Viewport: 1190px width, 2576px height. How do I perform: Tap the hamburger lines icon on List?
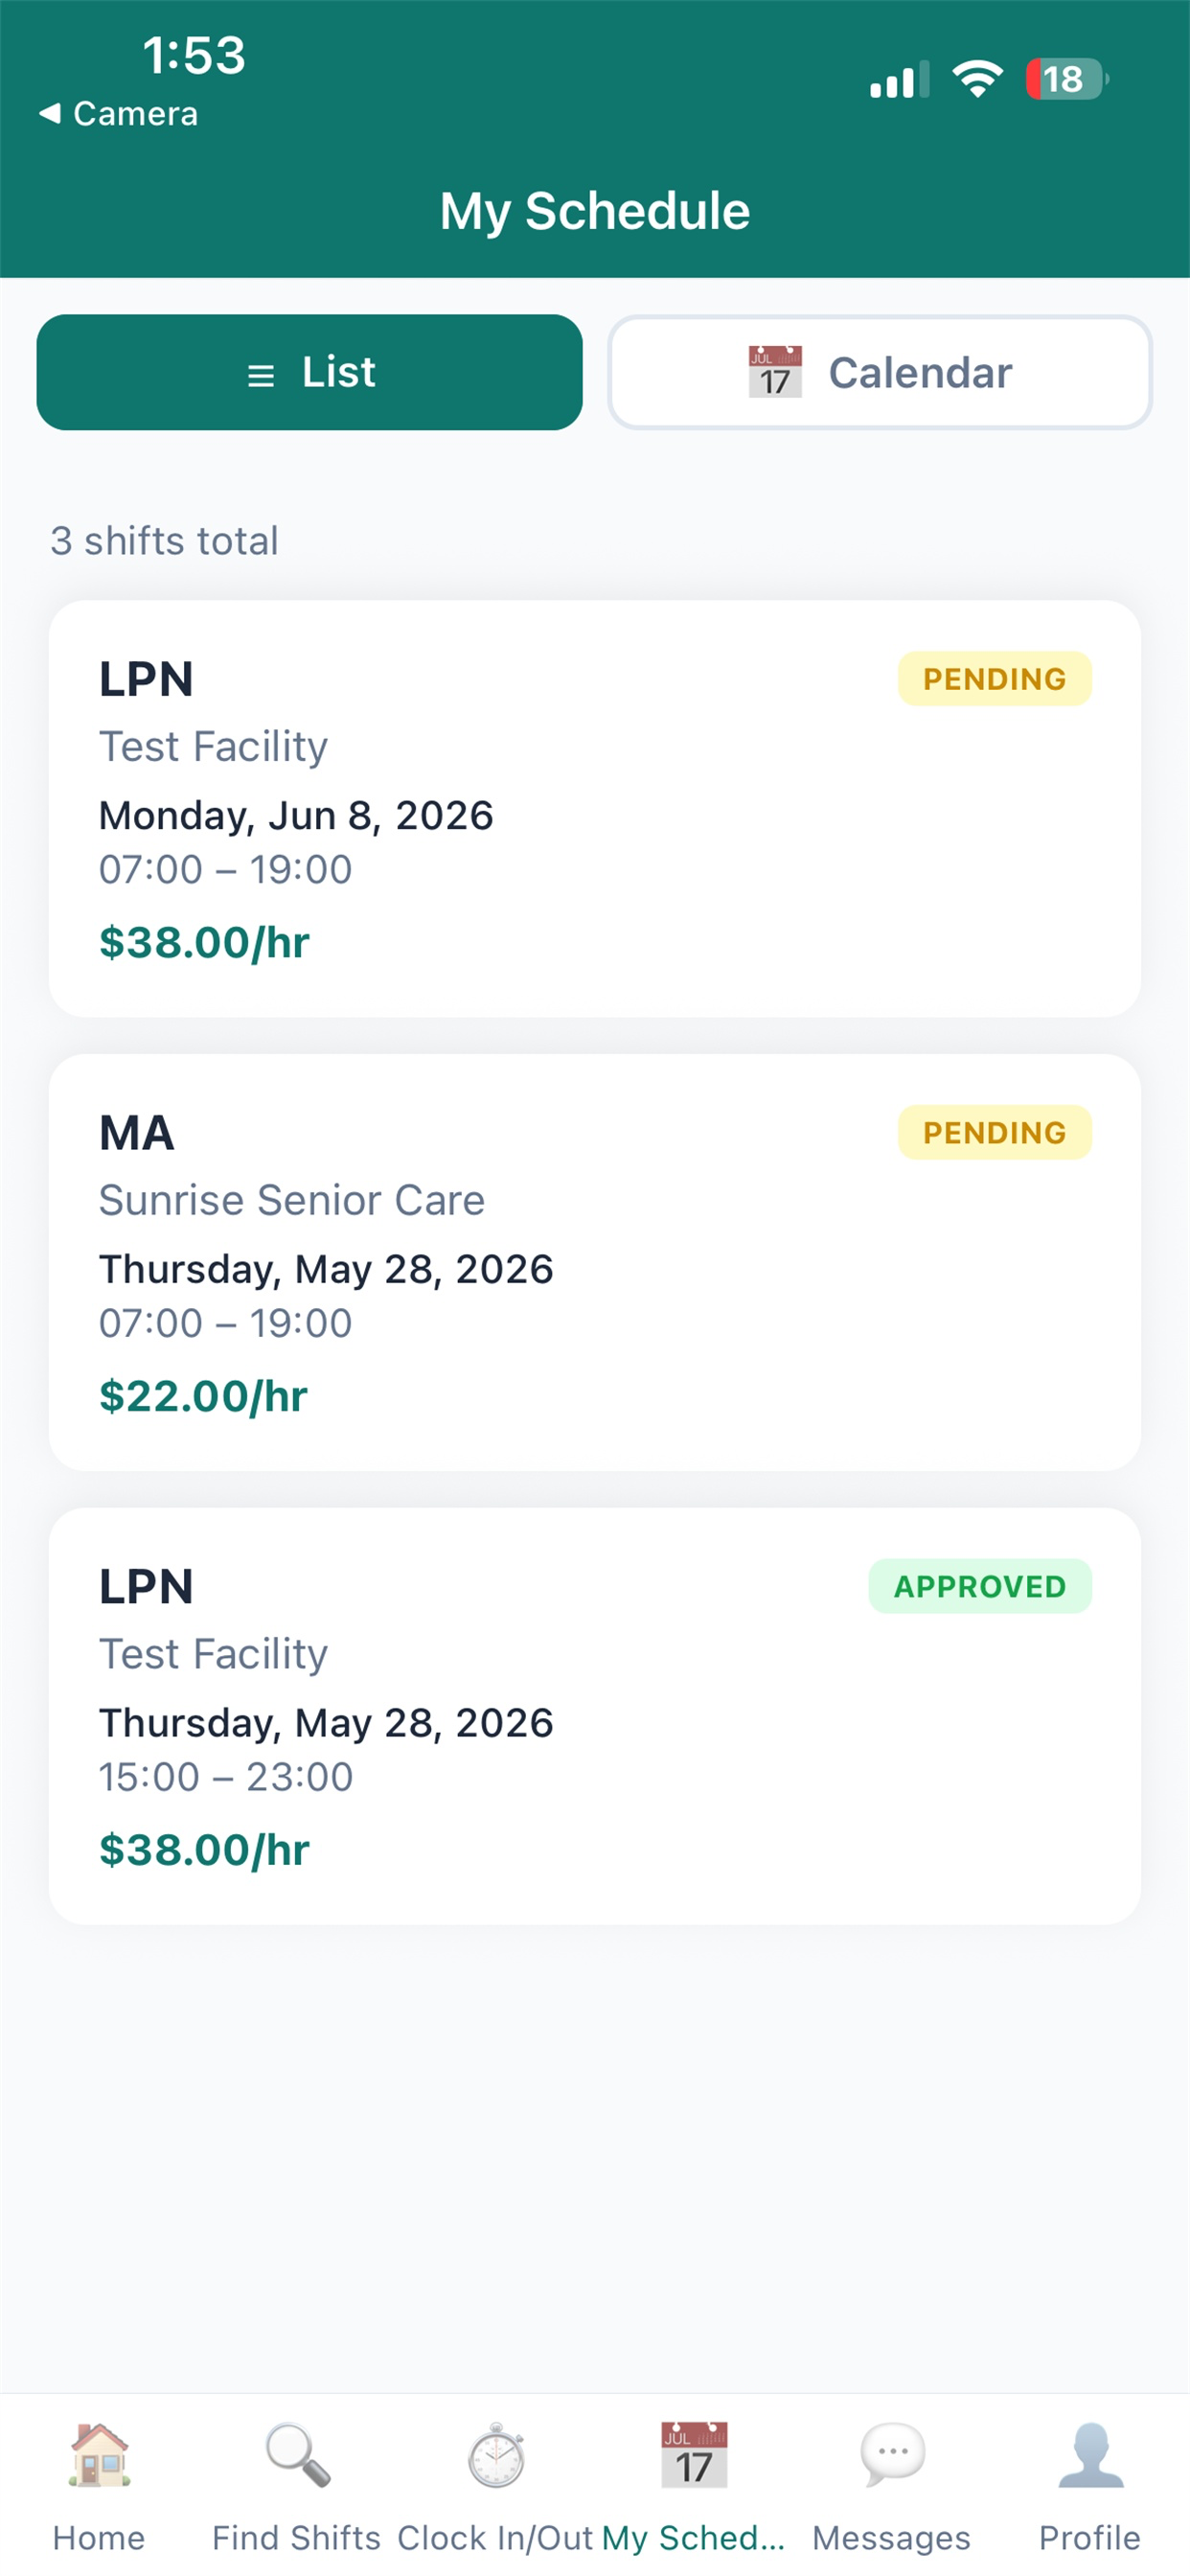[x=261, y=375]
